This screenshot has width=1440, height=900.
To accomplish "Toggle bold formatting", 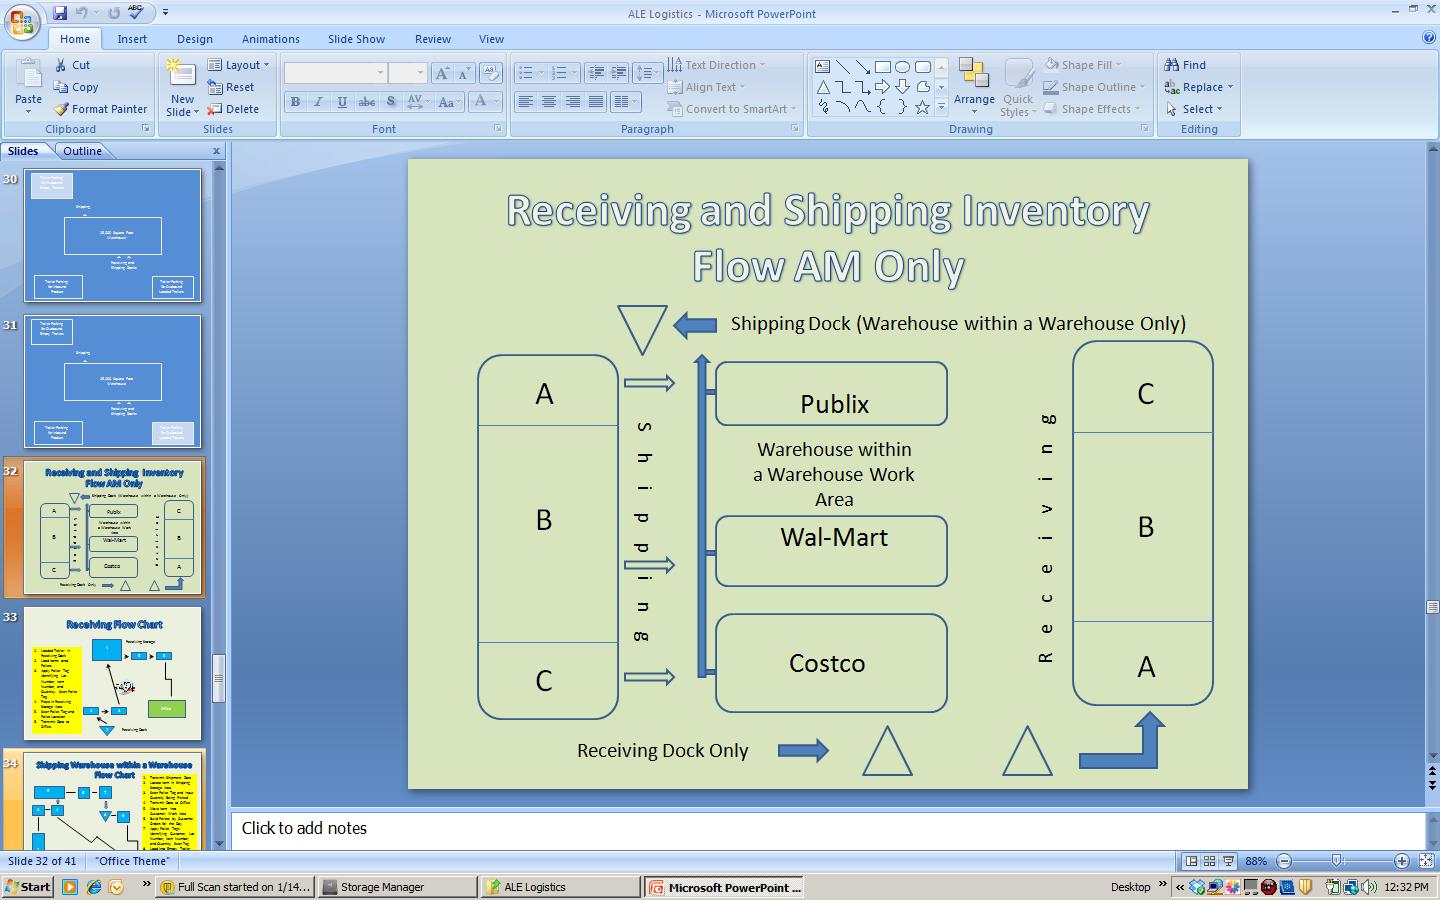I will click(295, 101).
